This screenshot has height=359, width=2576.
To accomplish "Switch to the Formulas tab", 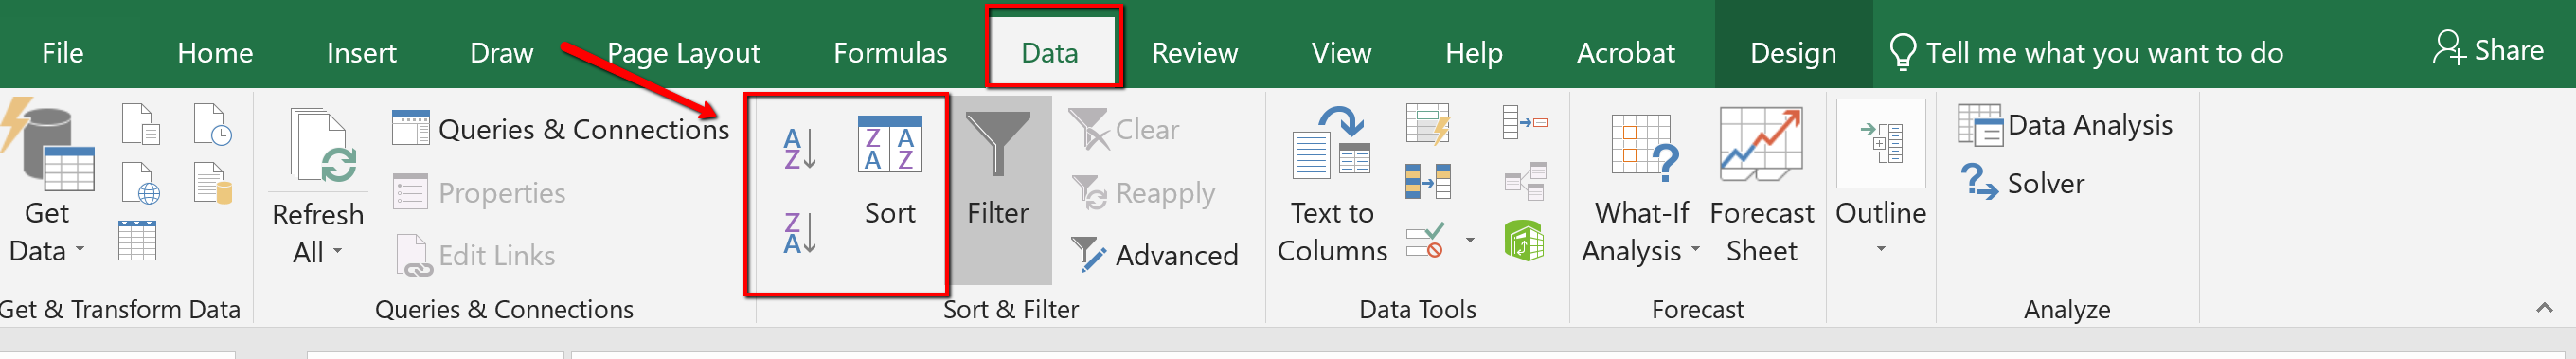I will [x=890, y=52].
